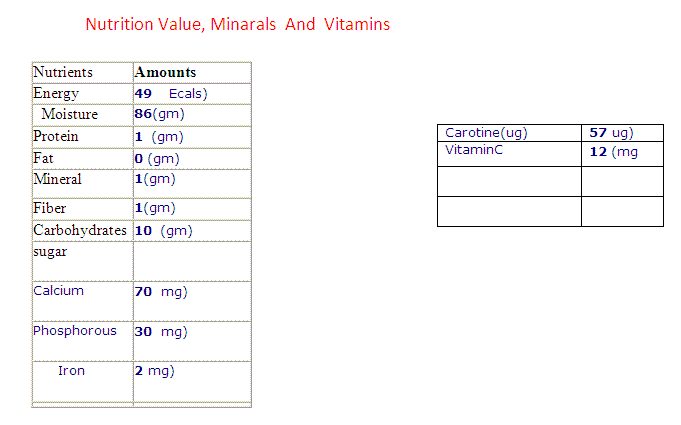Select the Iron link text
This screenshot has width=681, height=425.
(x=71, y=371)
